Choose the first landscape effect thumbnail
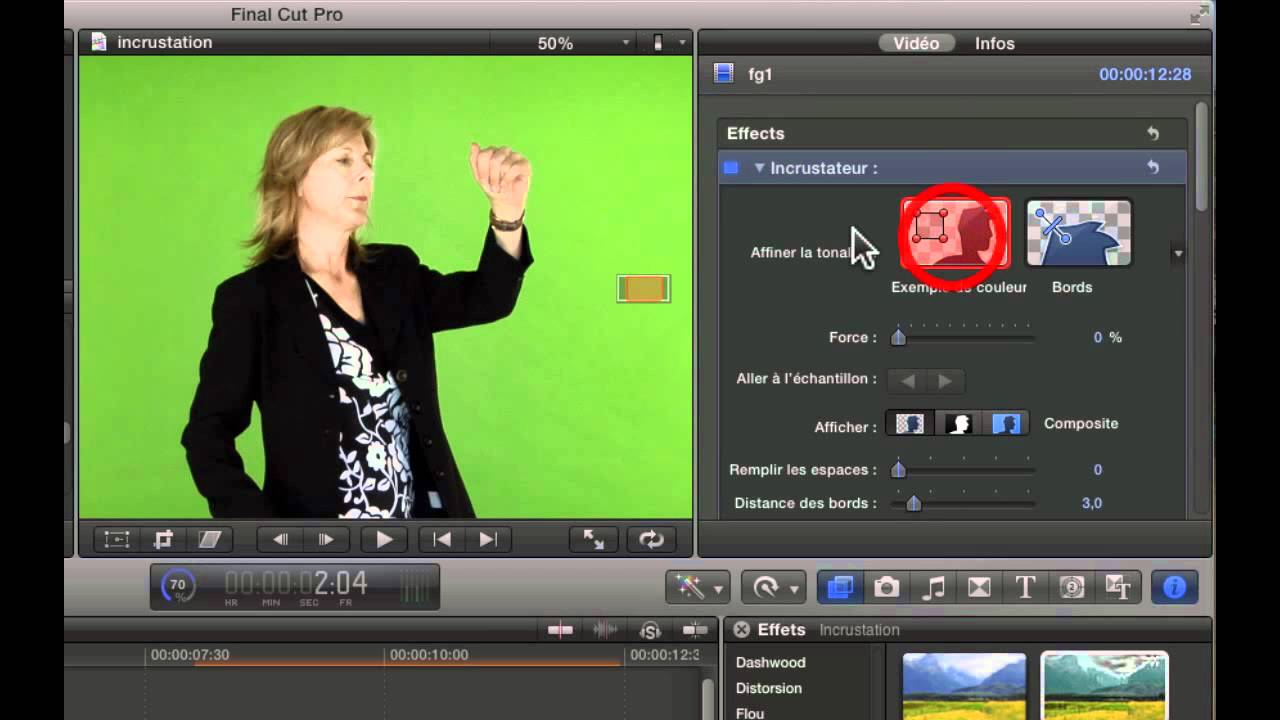This screenshot has height=720, width=1280. click(964, 687)
